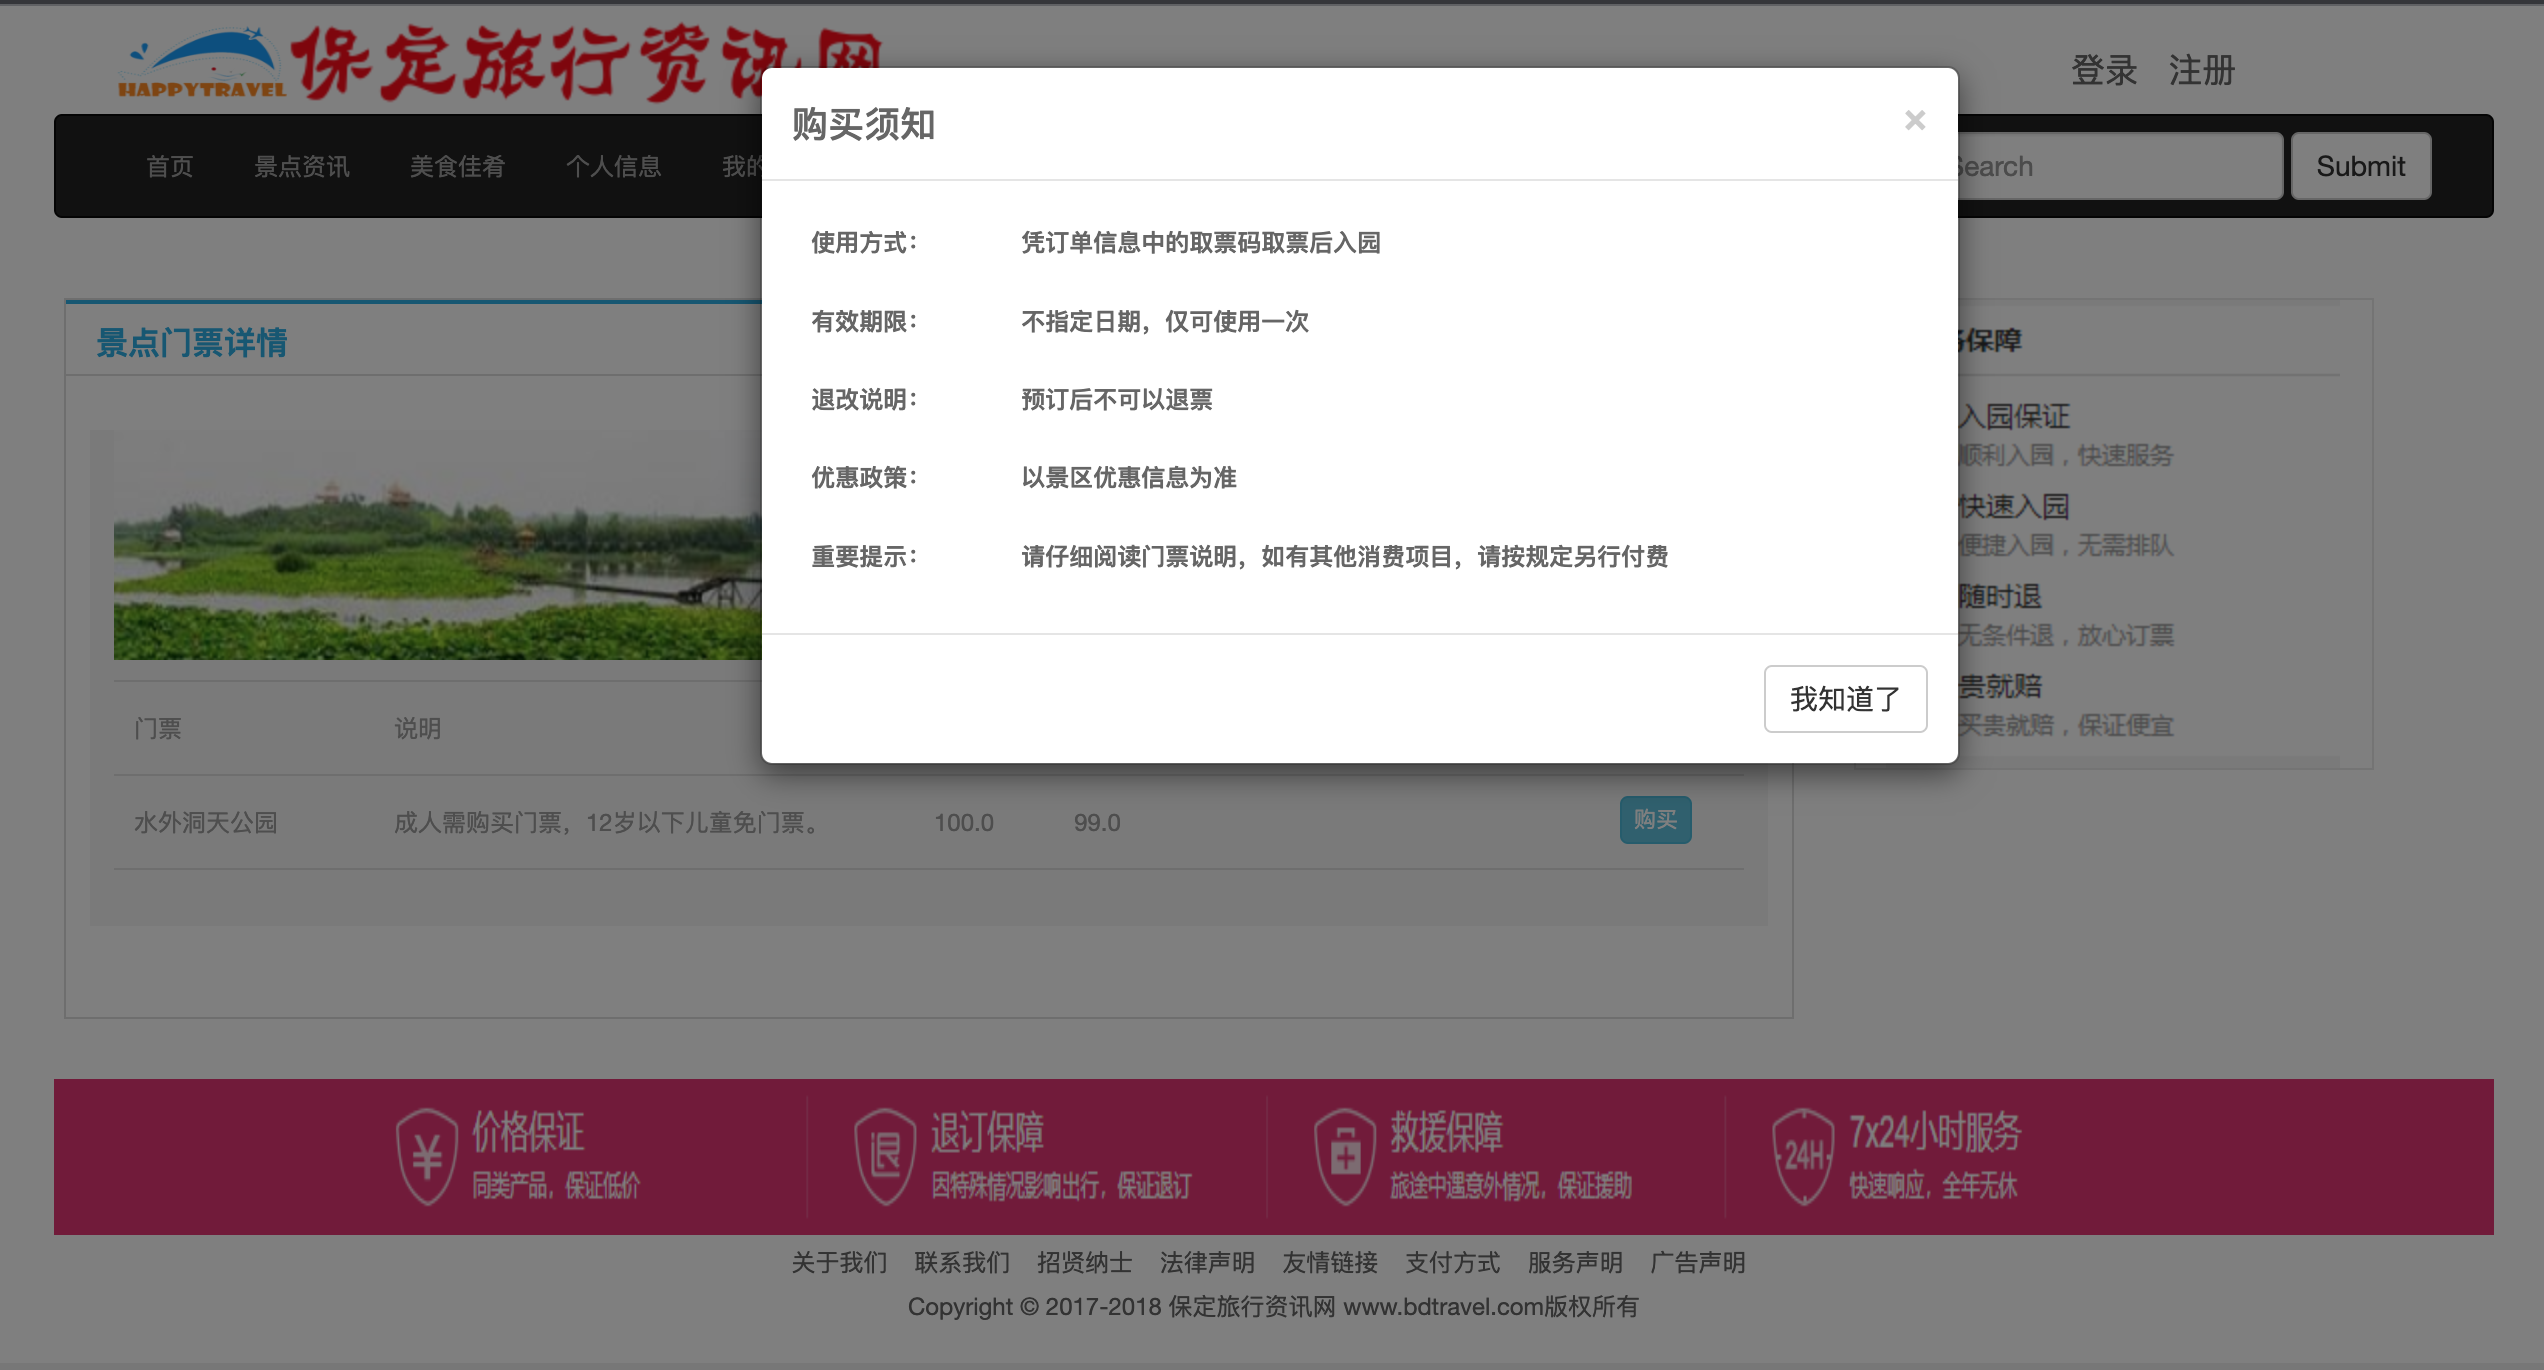Open the 景点资讯 nav item

point(302,166)
